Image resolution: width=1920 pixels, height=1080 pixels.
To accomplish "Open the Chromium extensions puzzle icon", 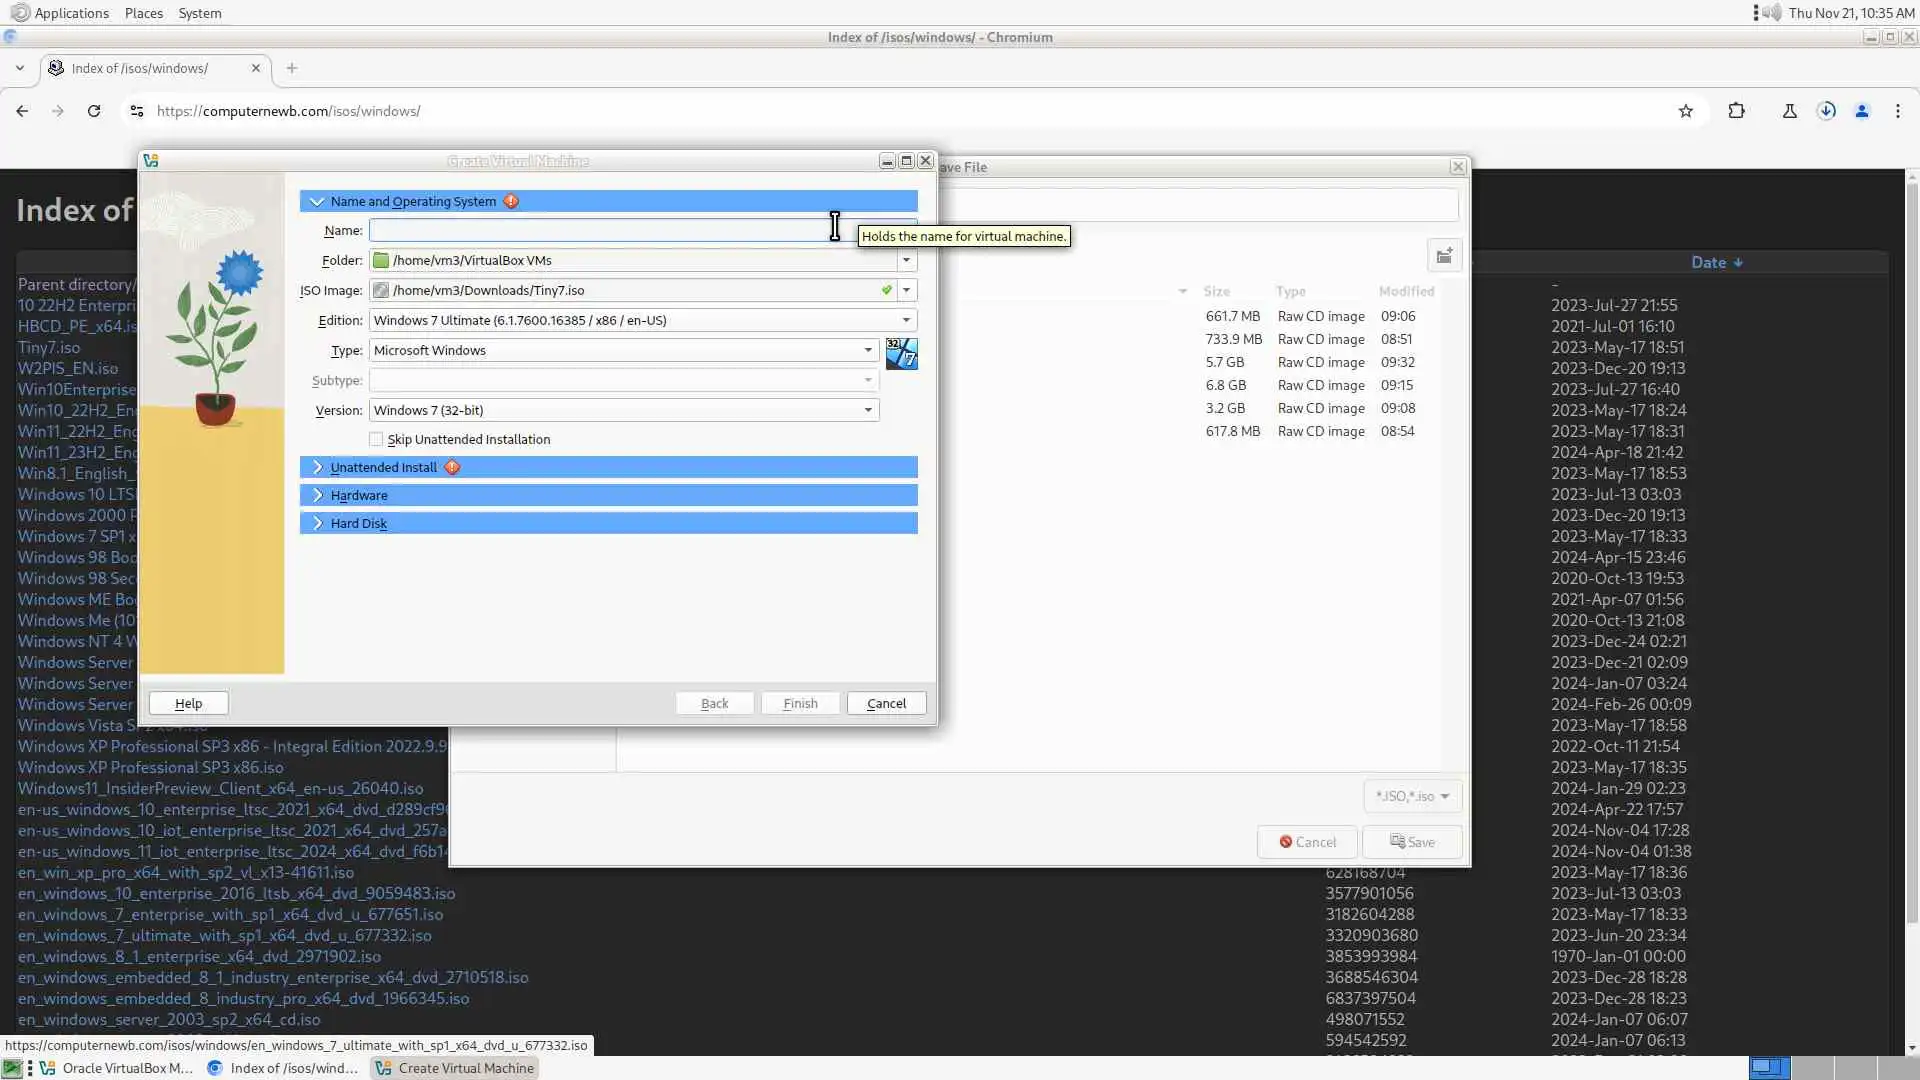I will (1736, 111).
